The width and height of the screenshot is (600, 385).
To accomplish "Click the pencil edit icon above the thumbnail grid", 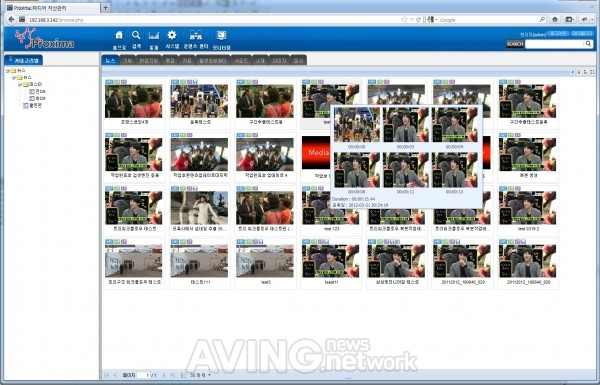I will pyautogui.click(x=573, y=72).
